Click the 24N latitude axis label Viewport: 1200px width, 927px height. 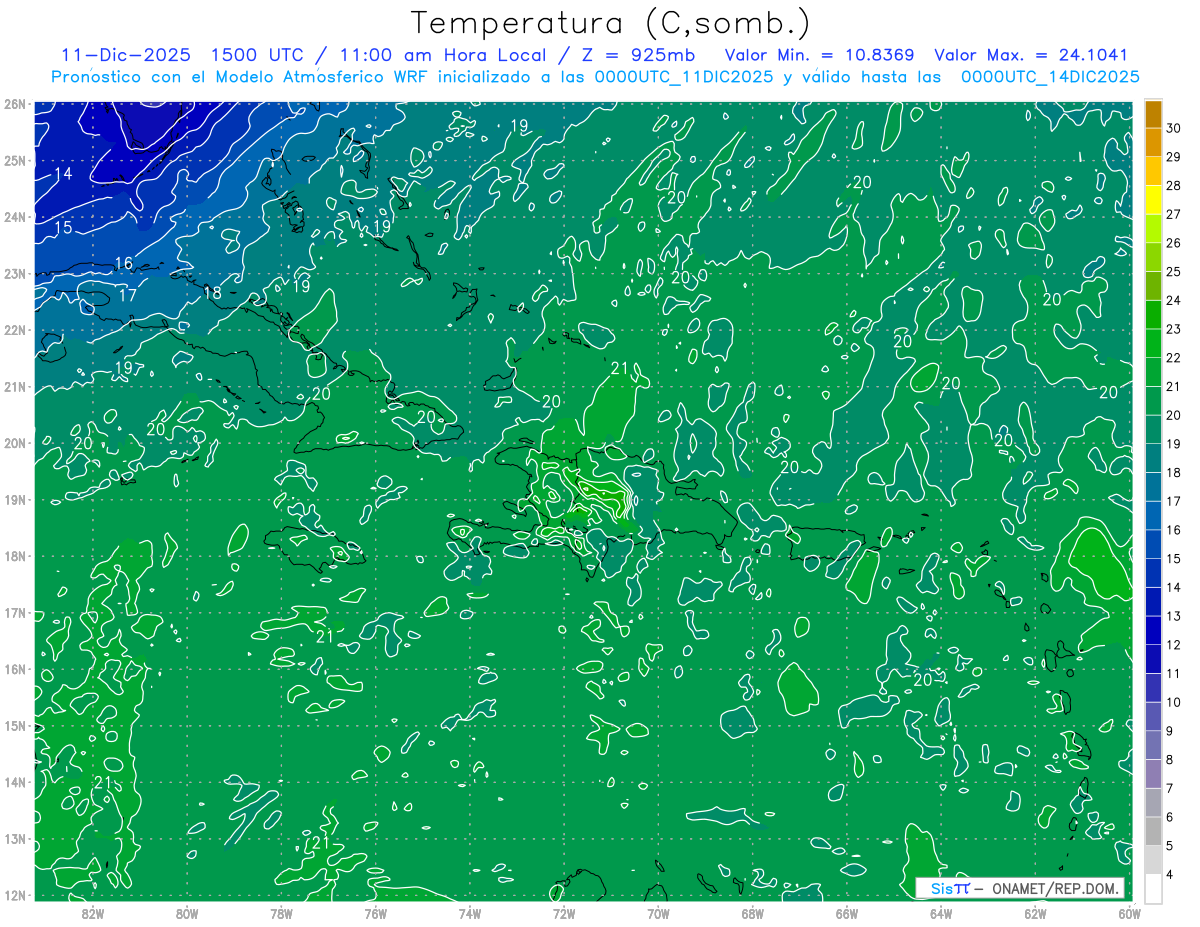pyautogui.click(x=14, y=217)
